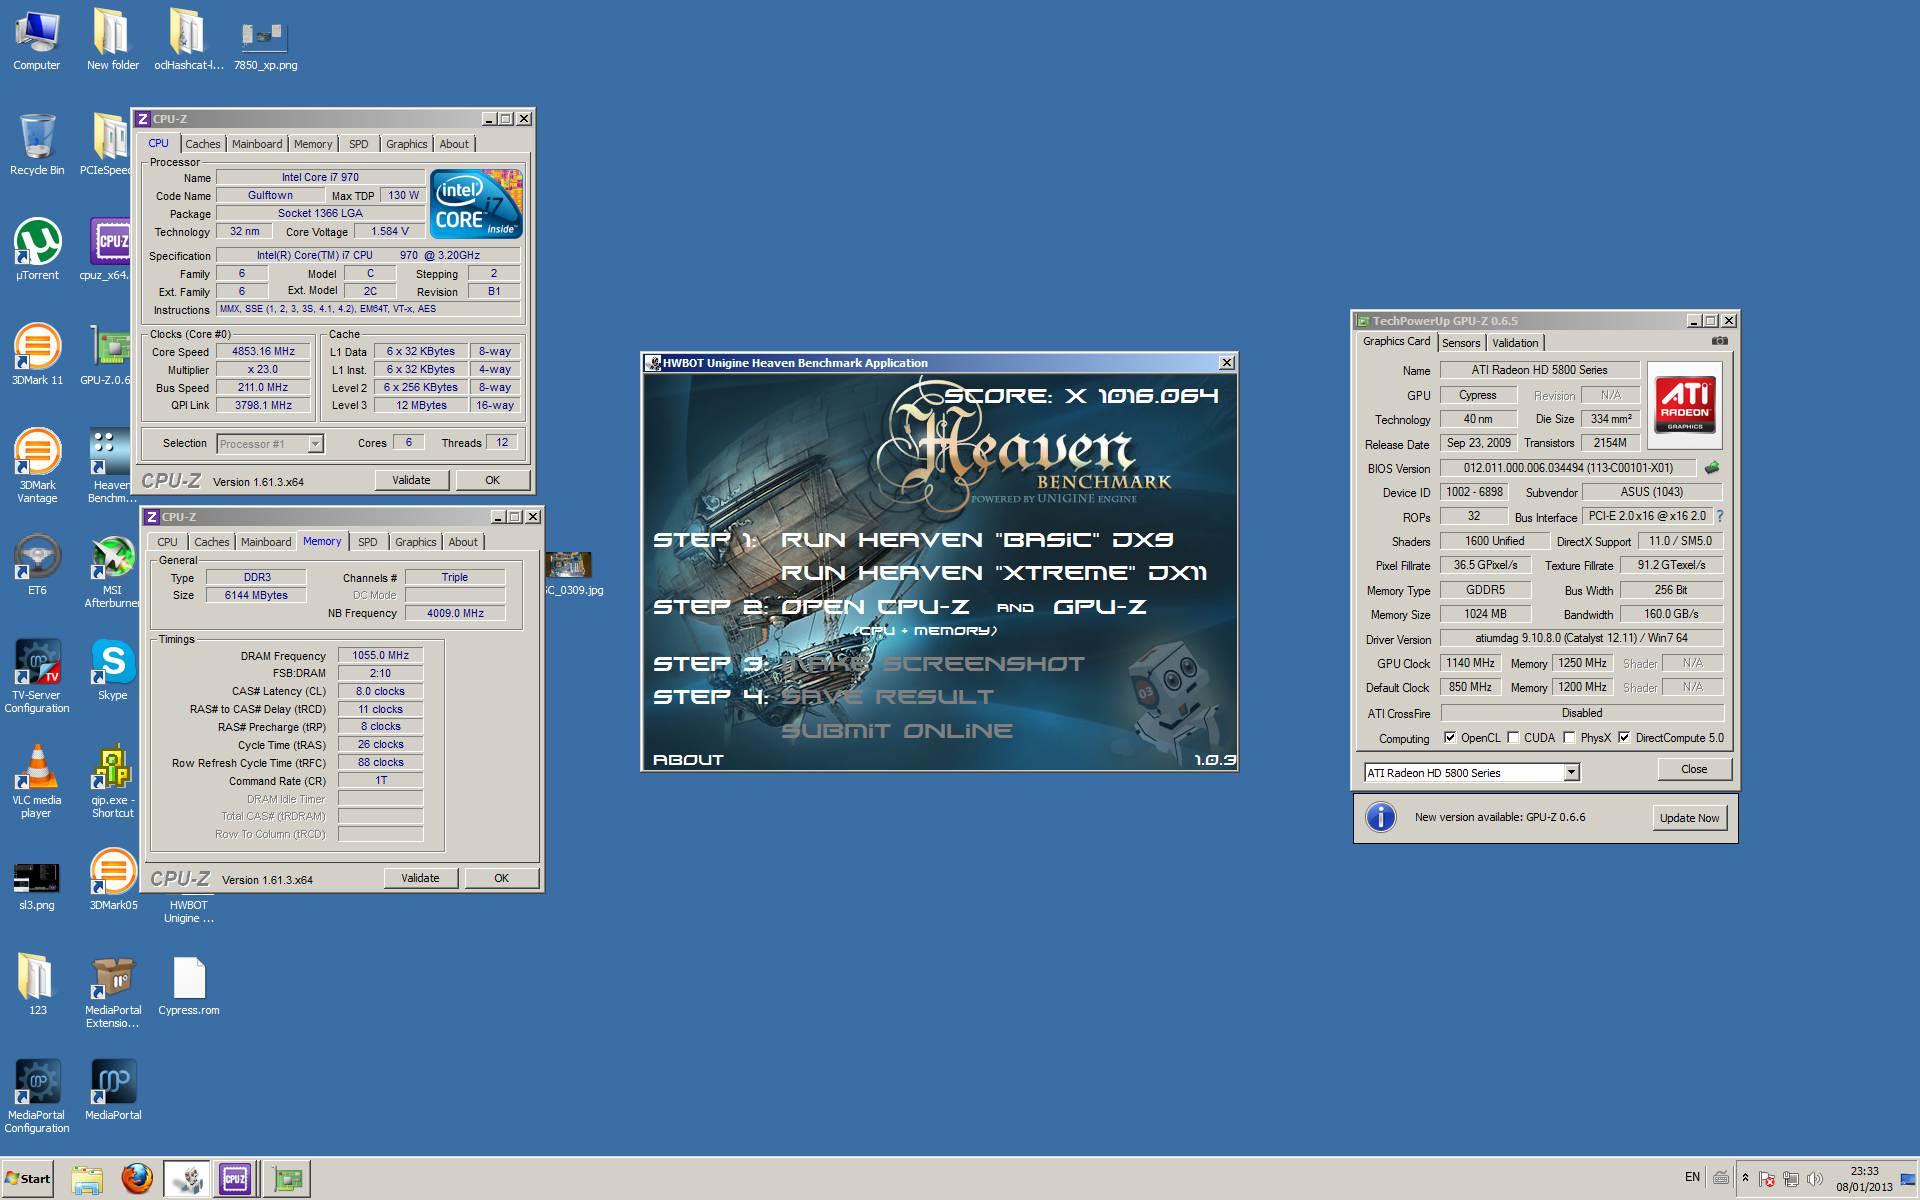Open the SPD tab in Memory CPU-Z window
This screenshot has width=1920, height=1200.
pyautogui.click(x=367, y=542)
